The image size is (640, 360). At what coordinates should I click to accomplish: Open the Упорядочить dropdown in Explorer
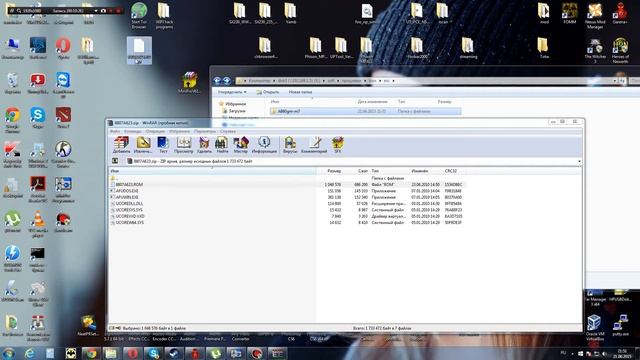(x=232, y=92)
